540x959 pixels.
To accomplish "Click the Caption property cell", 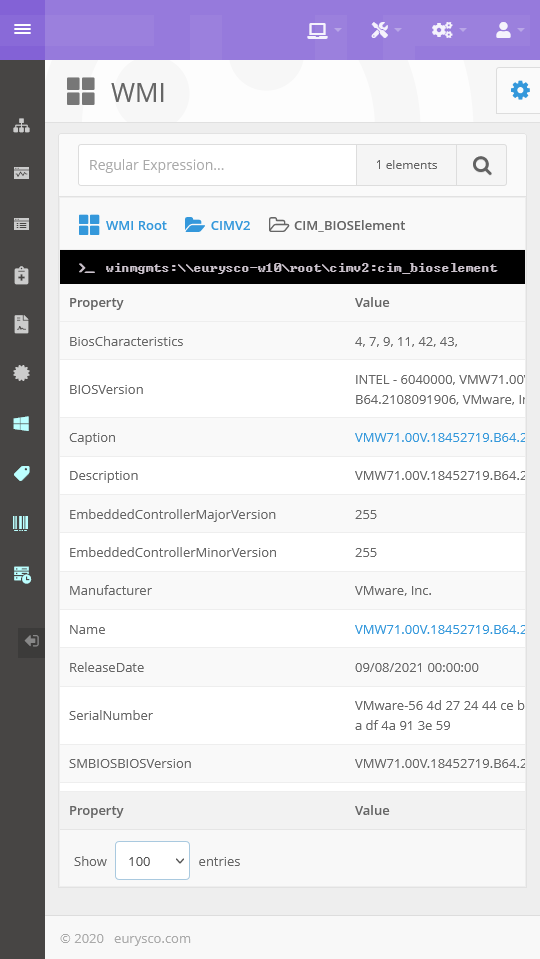I will pos(202,437).
